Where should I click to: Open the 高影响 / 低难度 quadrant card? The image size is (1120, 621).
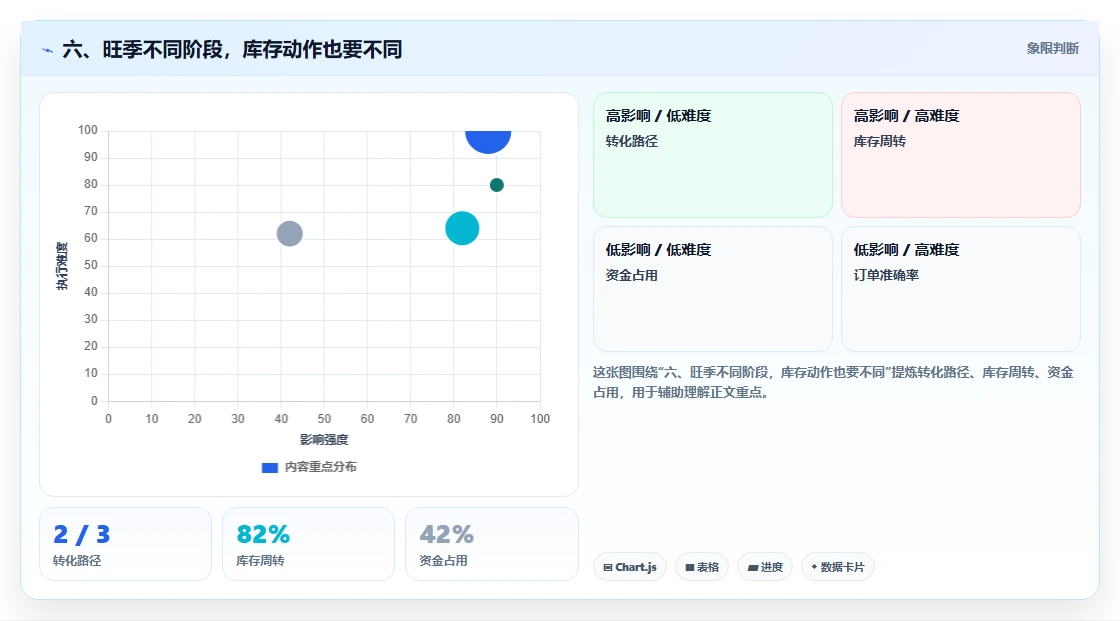(713, 155)
